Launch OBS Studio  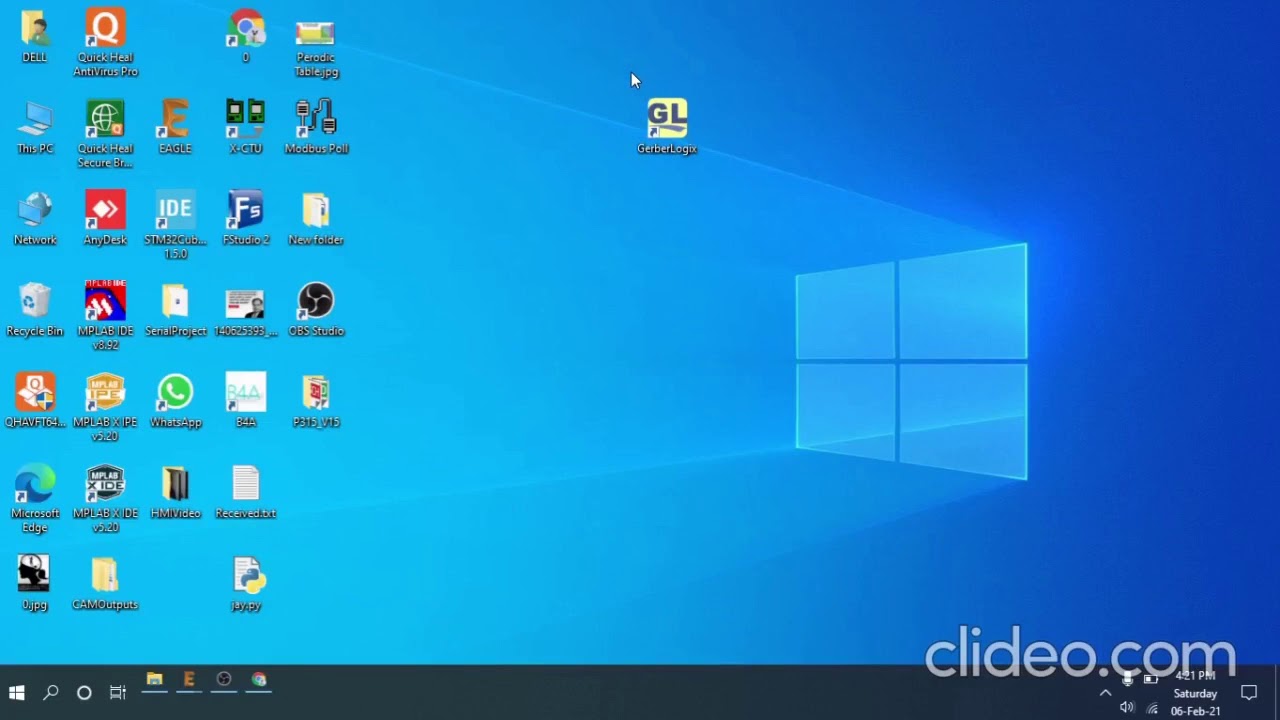316,309
